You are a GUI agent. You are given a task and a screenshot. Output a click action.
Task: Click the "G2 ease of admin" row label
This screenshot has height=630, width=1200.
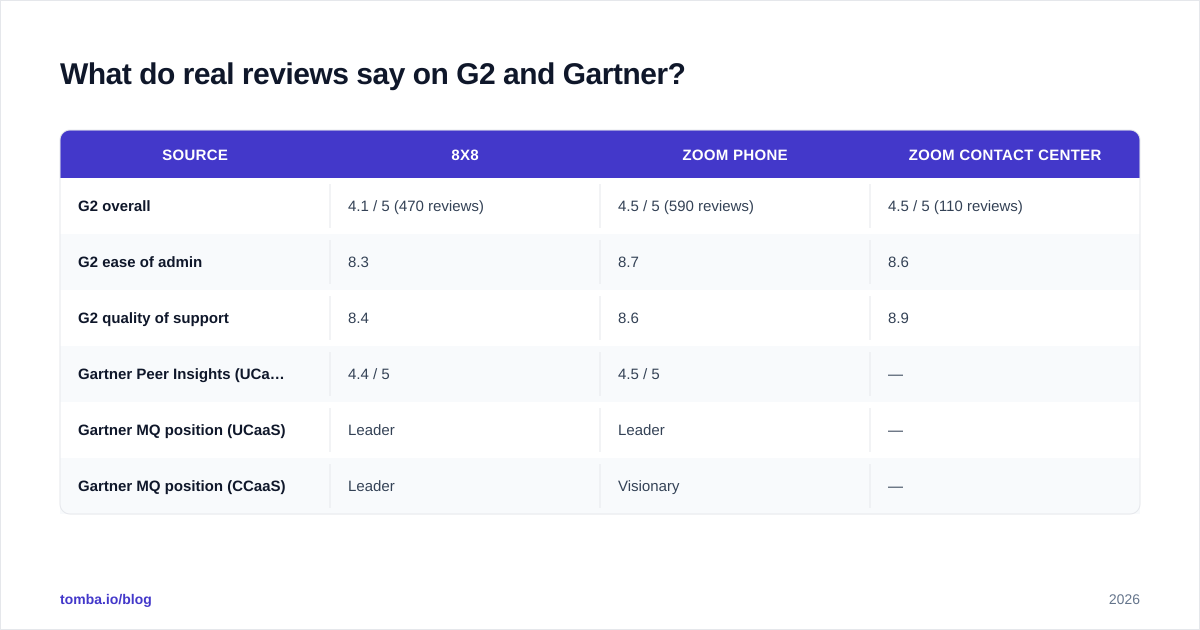[140, 262]
